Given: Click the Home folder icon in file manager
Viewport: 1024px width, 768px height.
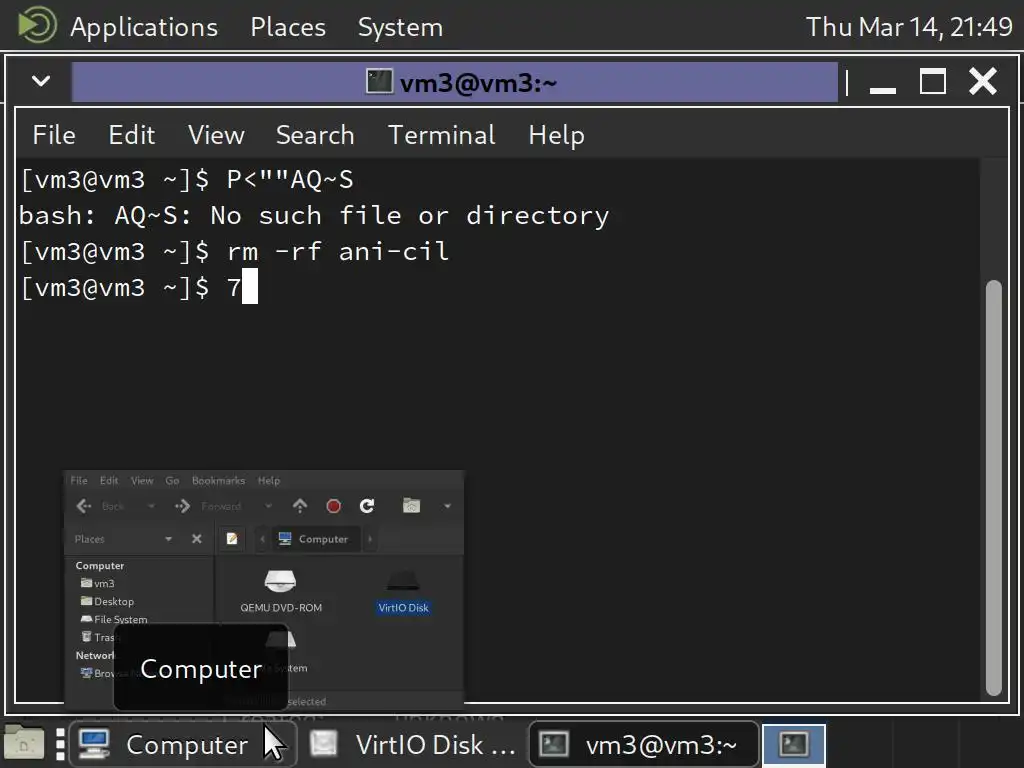Looking at the screenshot, I should pos(411,505).
